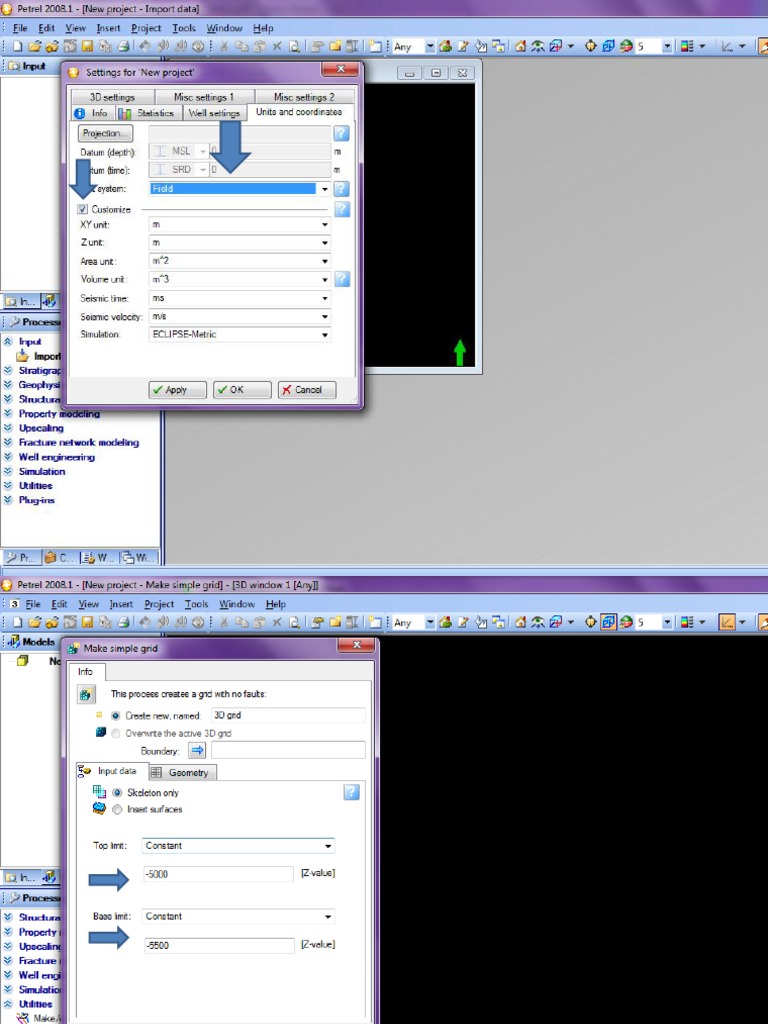The height and width of the screenshot is (1024, 768).
Task: Switch to the Well settings tab
Action: (x=214, y=113)
